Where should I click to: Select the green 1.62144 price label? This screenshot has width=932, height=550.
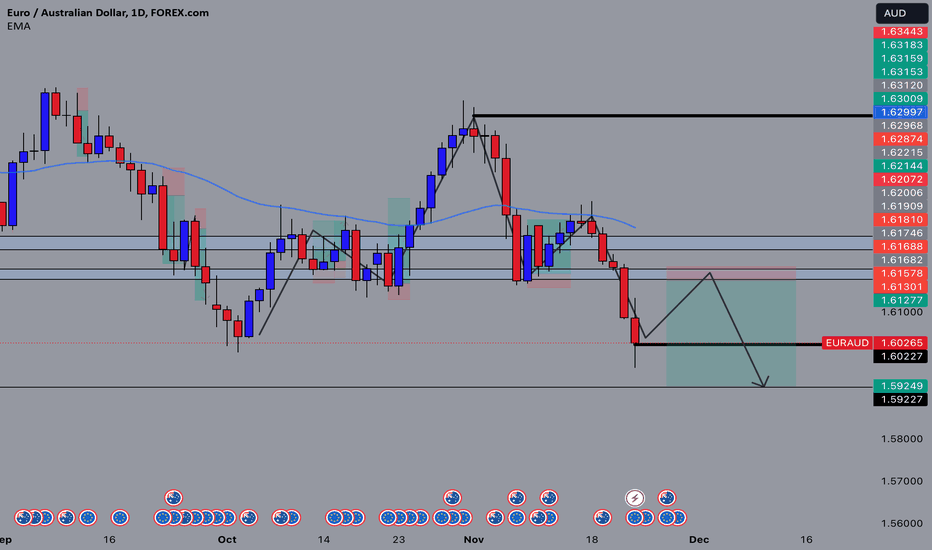coord(902,166)
